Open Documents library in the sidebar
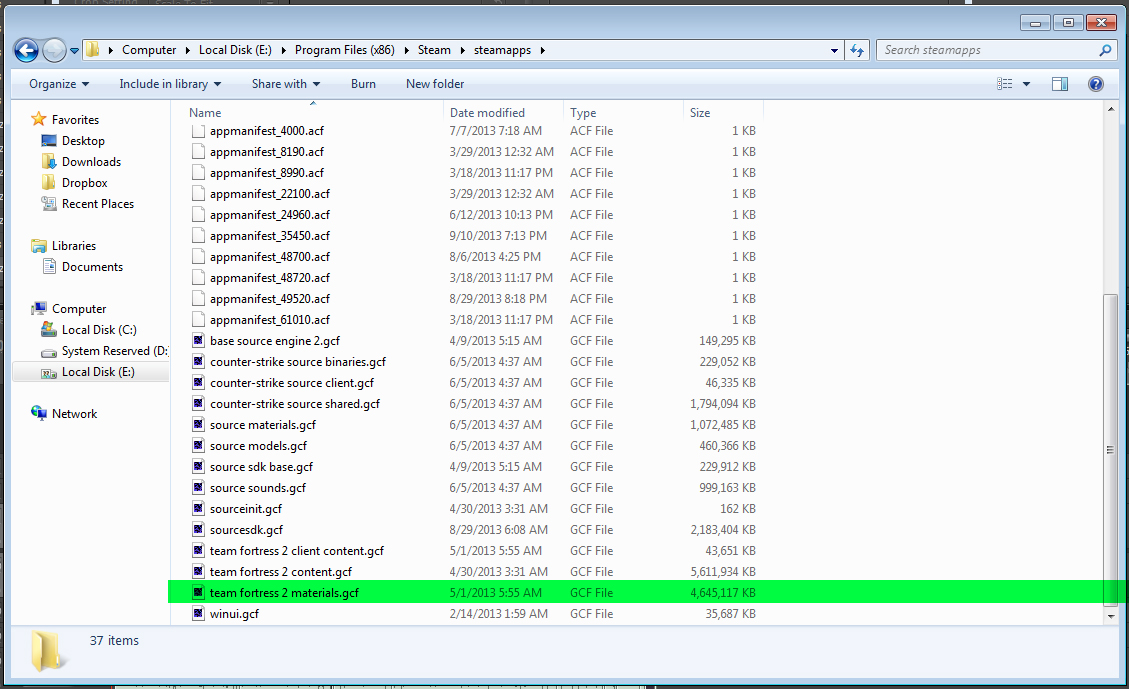Viewport: 1129px width, 689px height. (x=92, y=266)
